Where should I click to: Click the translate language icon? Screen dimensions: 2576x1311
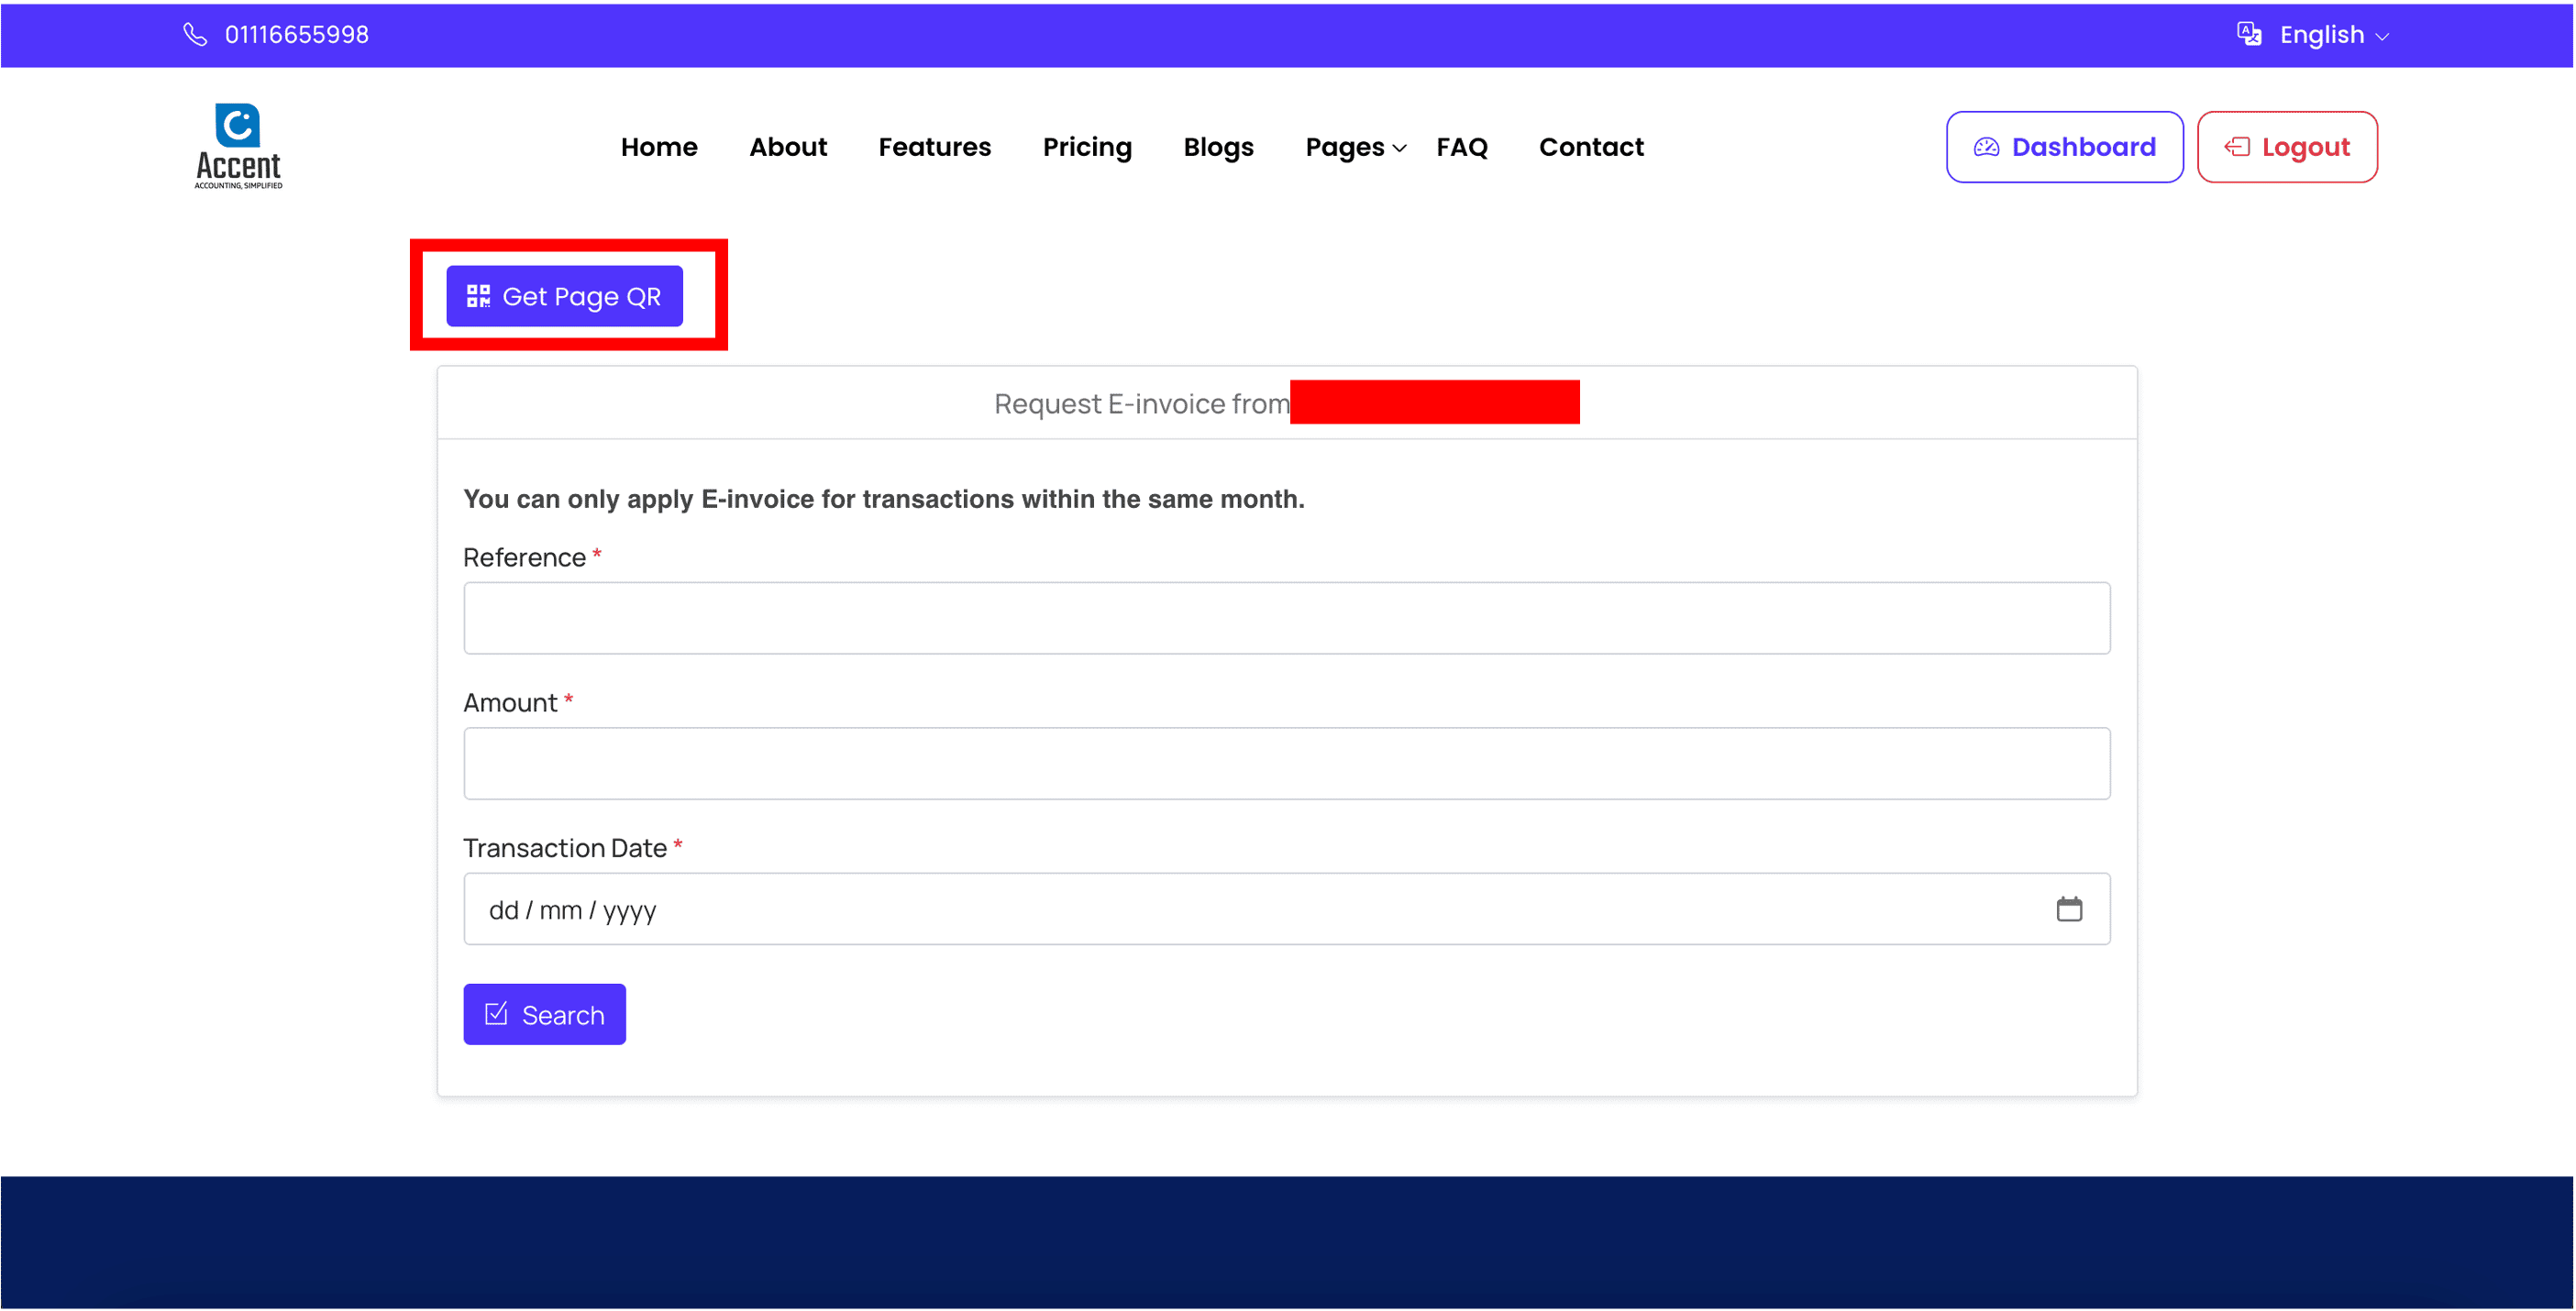coord(2249,34)
